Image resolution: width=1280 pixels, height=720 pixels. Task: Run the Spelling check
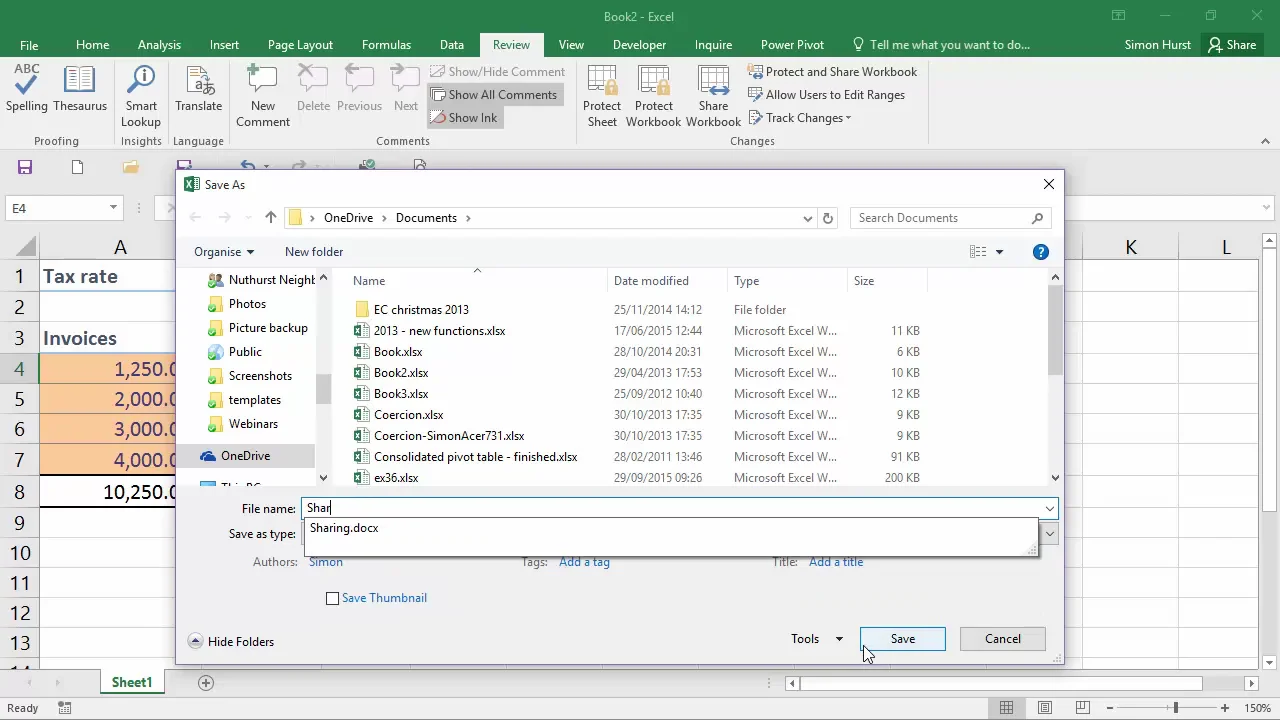coord(27,89)
